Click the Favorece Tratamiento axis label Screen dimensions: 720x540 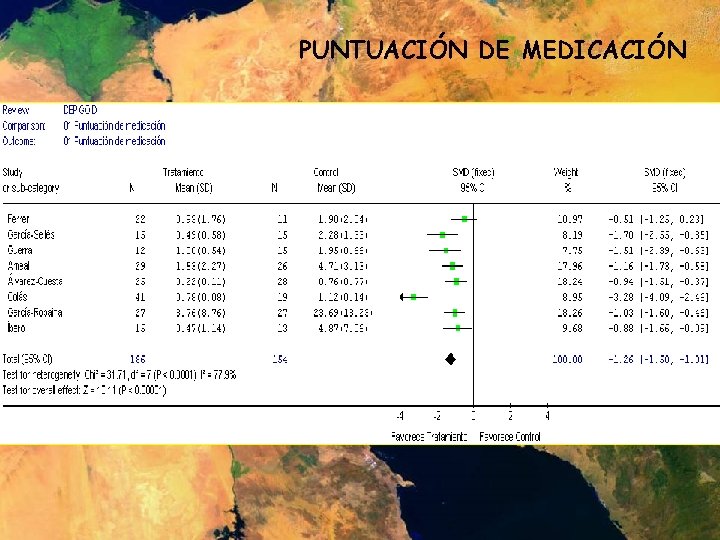429,437
